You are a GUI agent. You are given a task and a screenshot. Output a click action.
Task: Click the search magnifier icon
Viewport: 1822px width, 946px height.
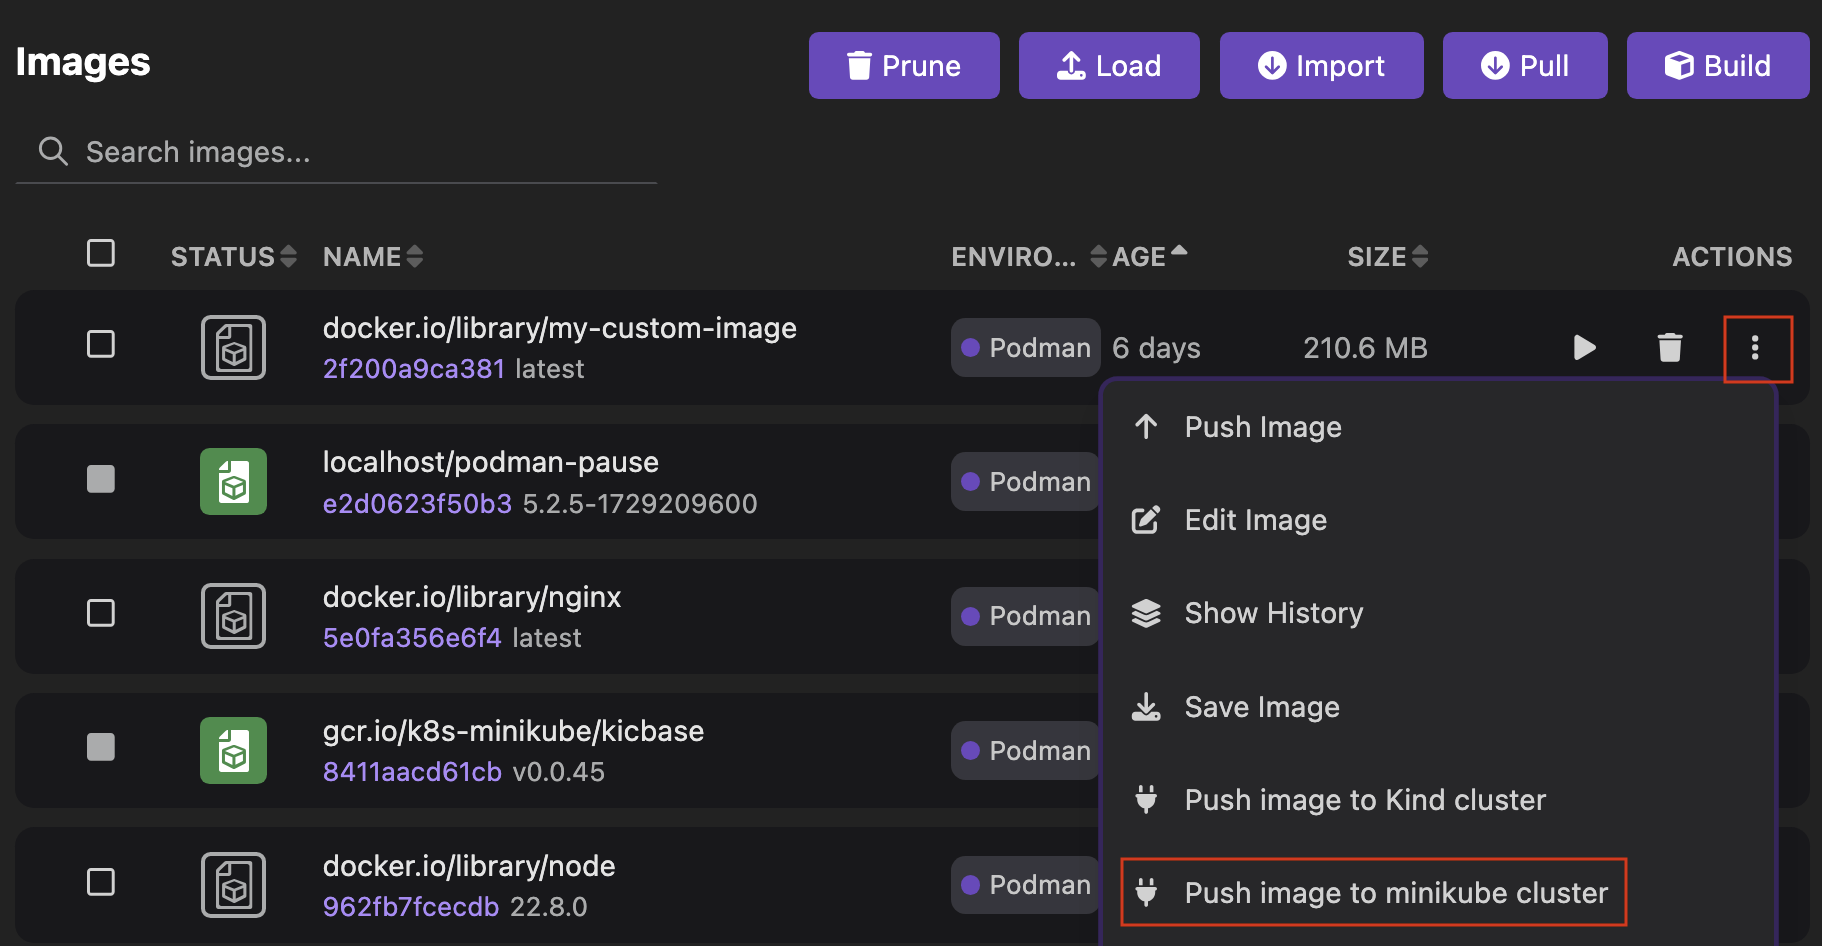click(x=53, y=151)
